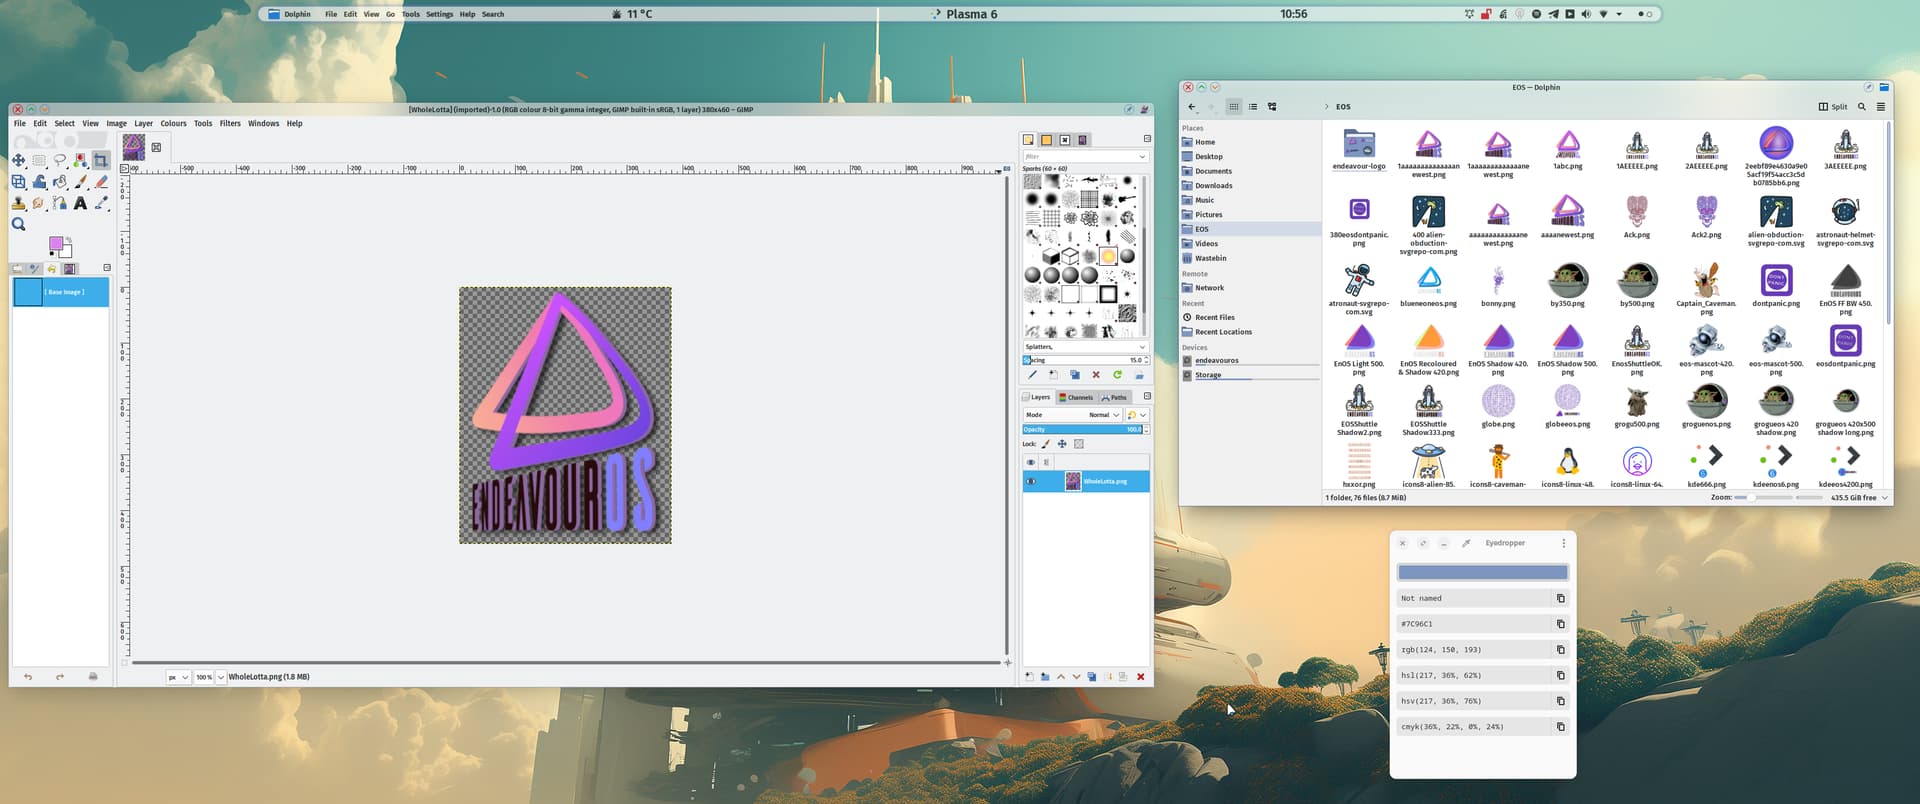Open Downloads in Dolphin places
Image resolution: width=1920 pixels, height=804 pixels.
click(1213, 186)
